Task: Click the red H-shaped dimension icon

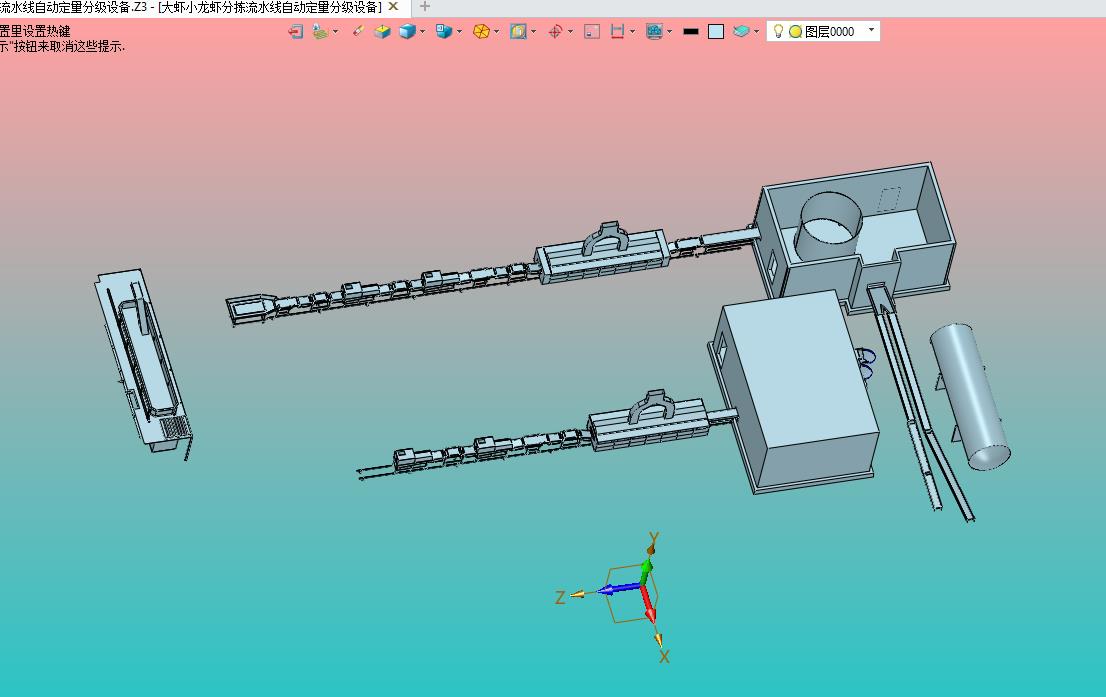Action: pos(617,32)
